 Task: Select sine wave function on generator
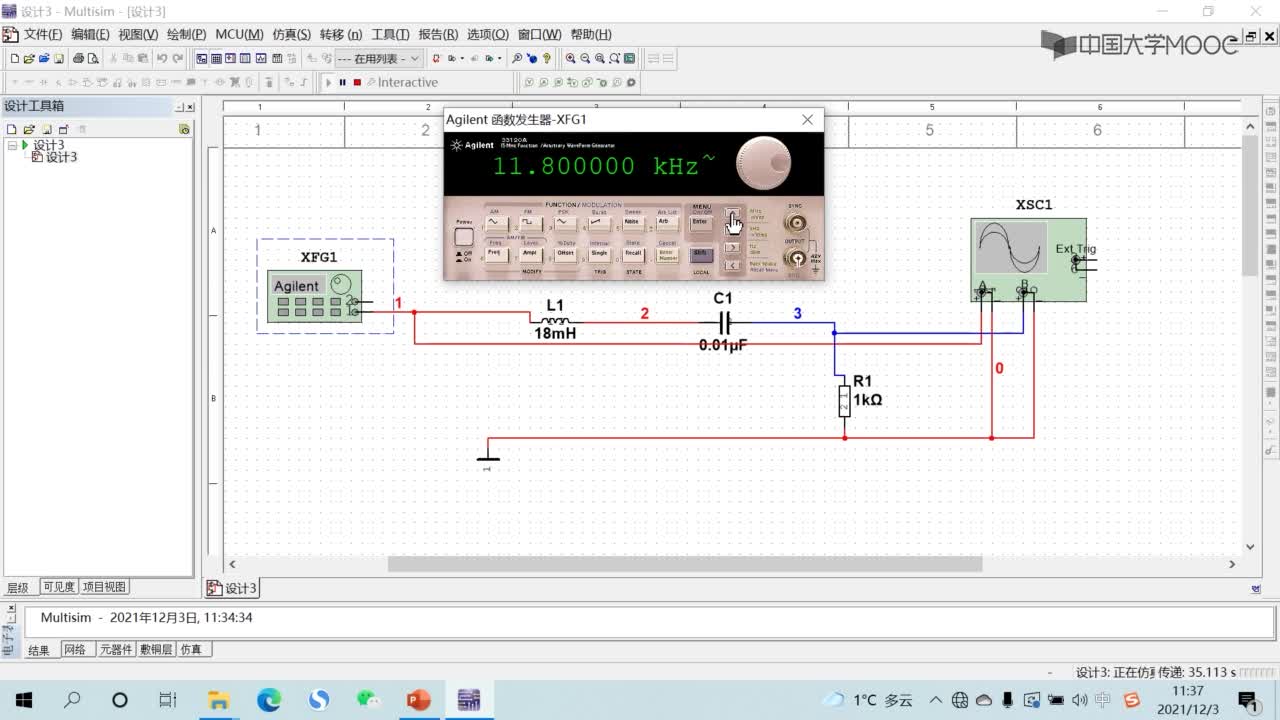(x=495, y=224)
